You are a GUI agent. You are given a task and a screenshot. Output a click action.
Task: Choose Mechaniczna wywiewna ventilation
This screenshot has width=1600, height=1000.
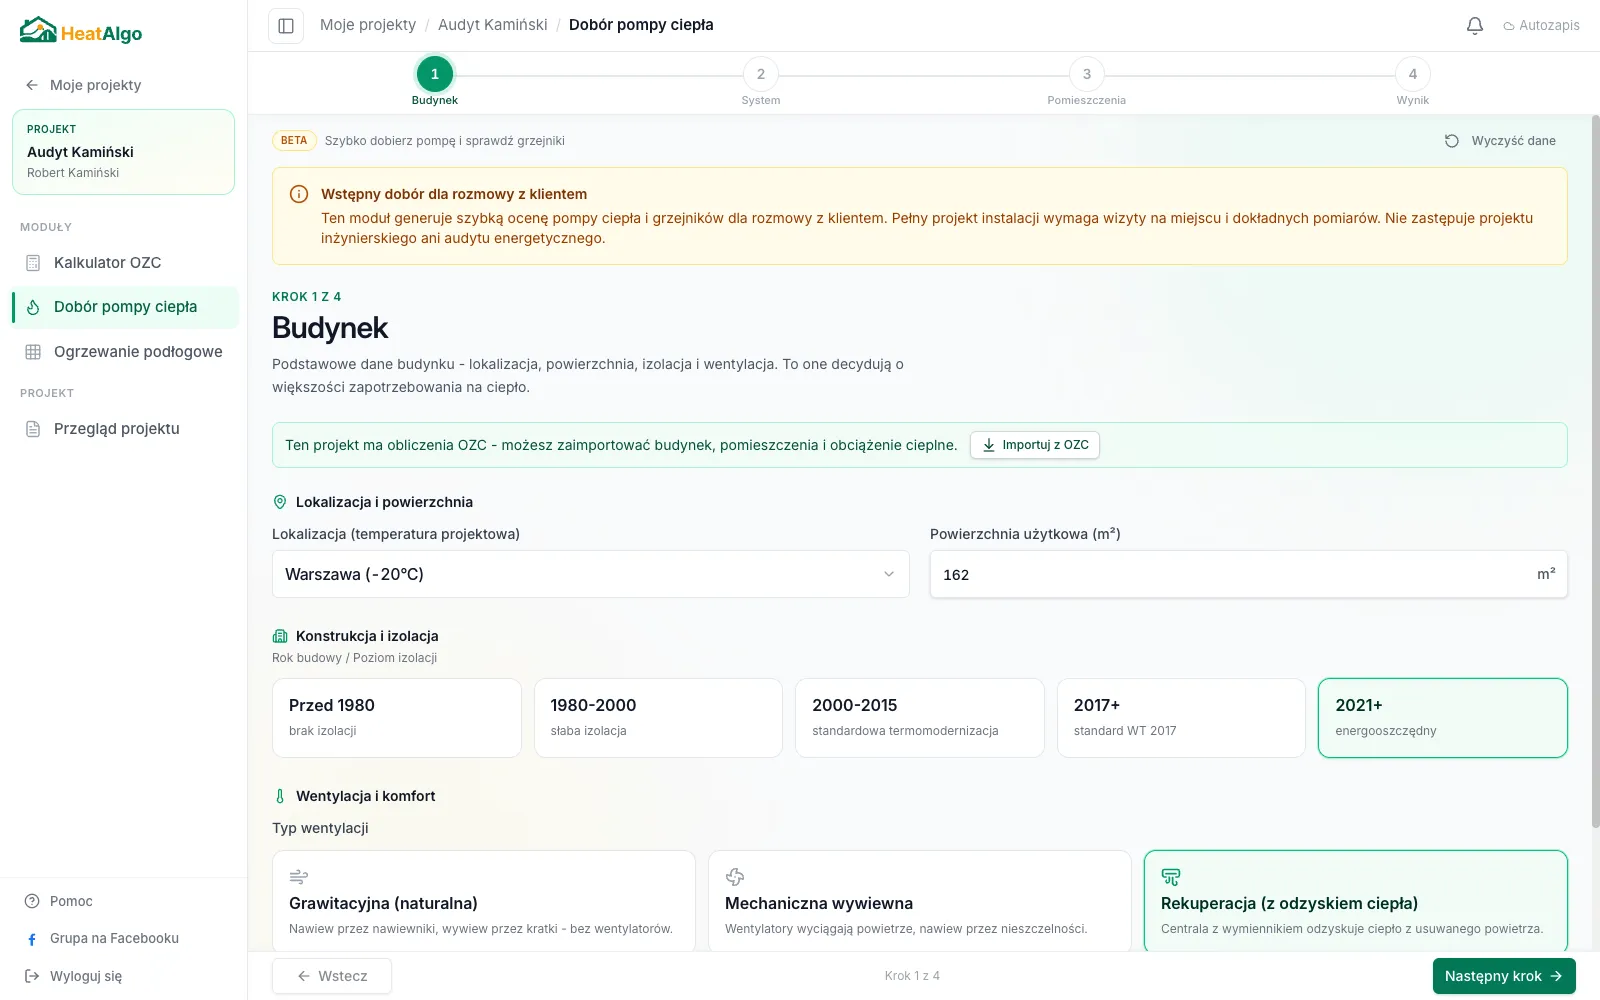tap(920, 901)
